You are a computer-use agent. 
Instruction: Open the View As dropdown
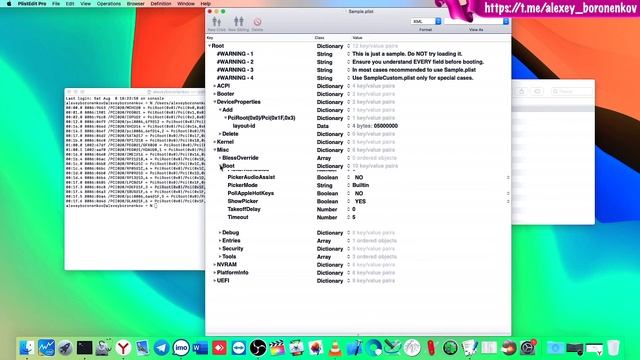(x=476, y=21)
